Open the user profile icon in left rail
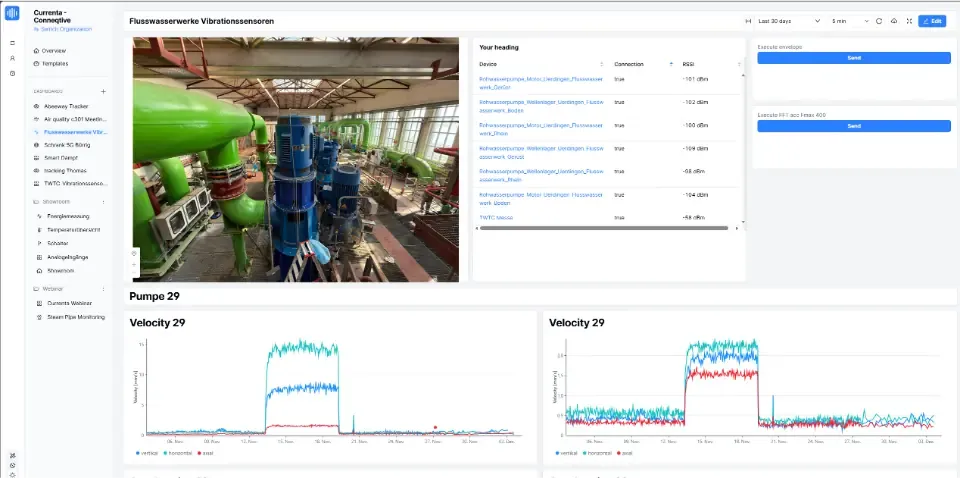 tap(12, 58)
